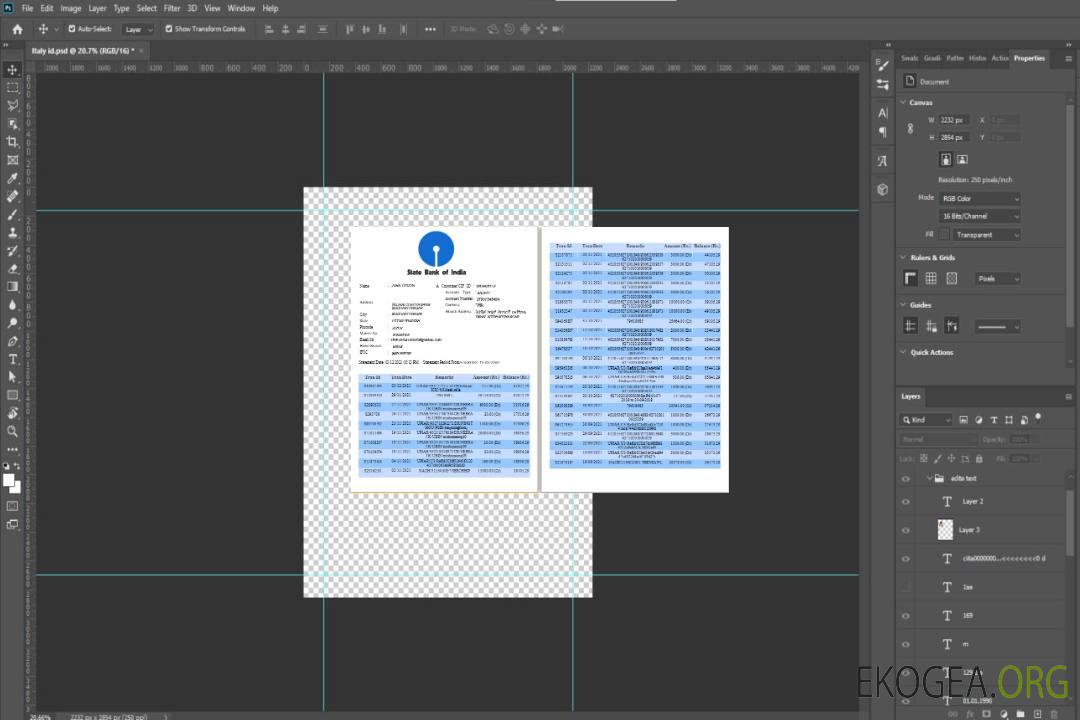This screenshot has height=720, width=1080.
Task: Click the foreground color swatch
Action: (x=9, y=481)
